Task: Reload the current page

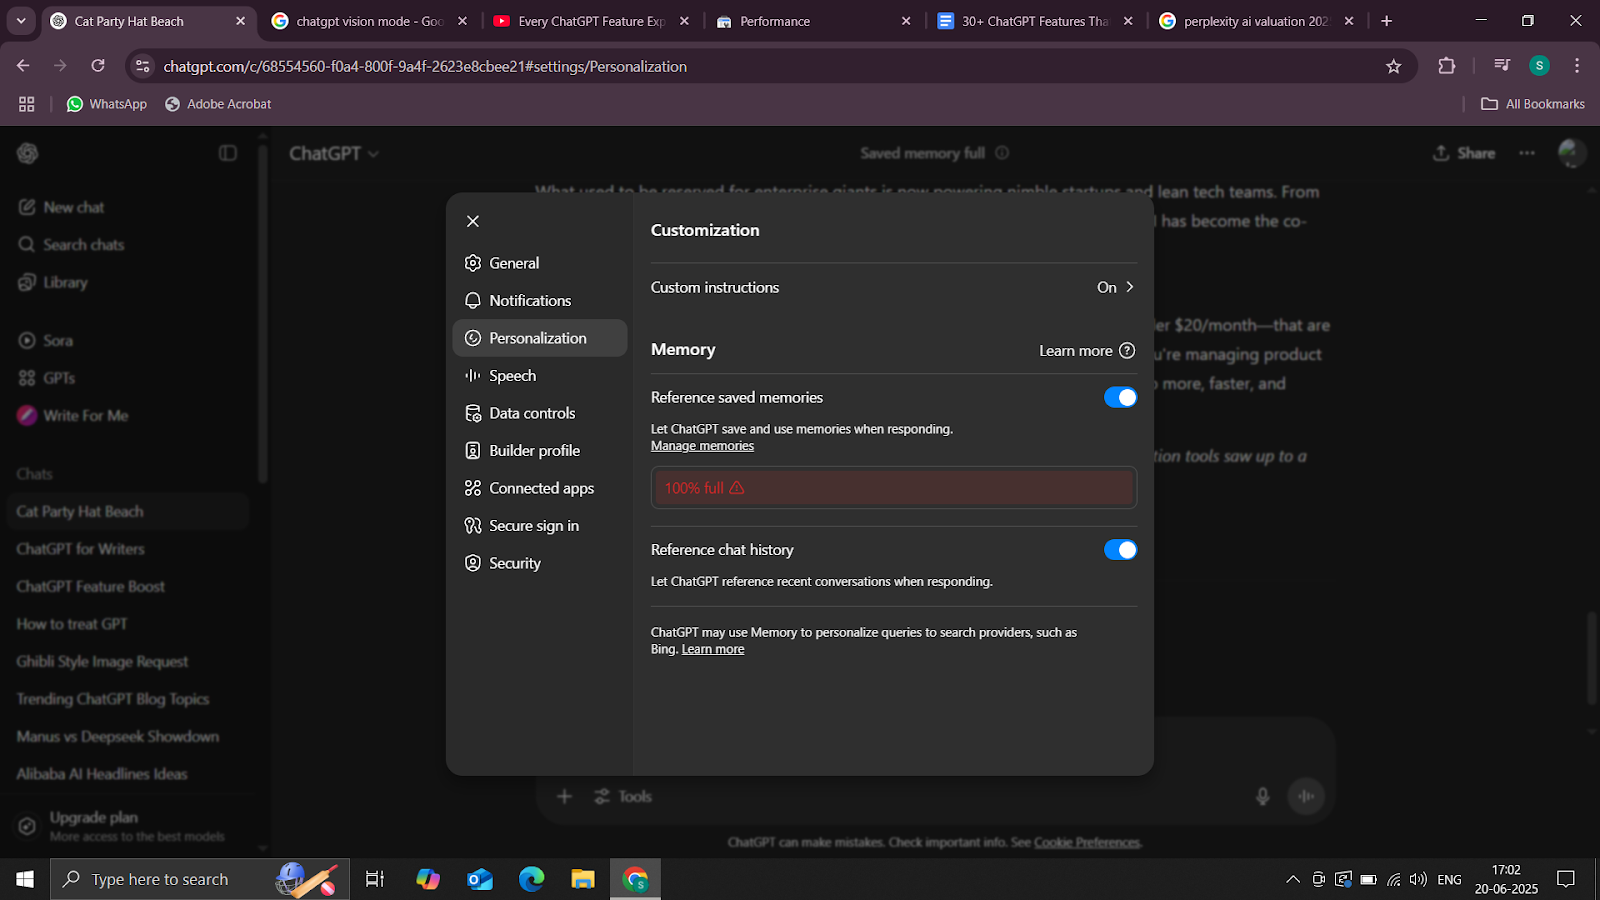Action: coord(98,66)
